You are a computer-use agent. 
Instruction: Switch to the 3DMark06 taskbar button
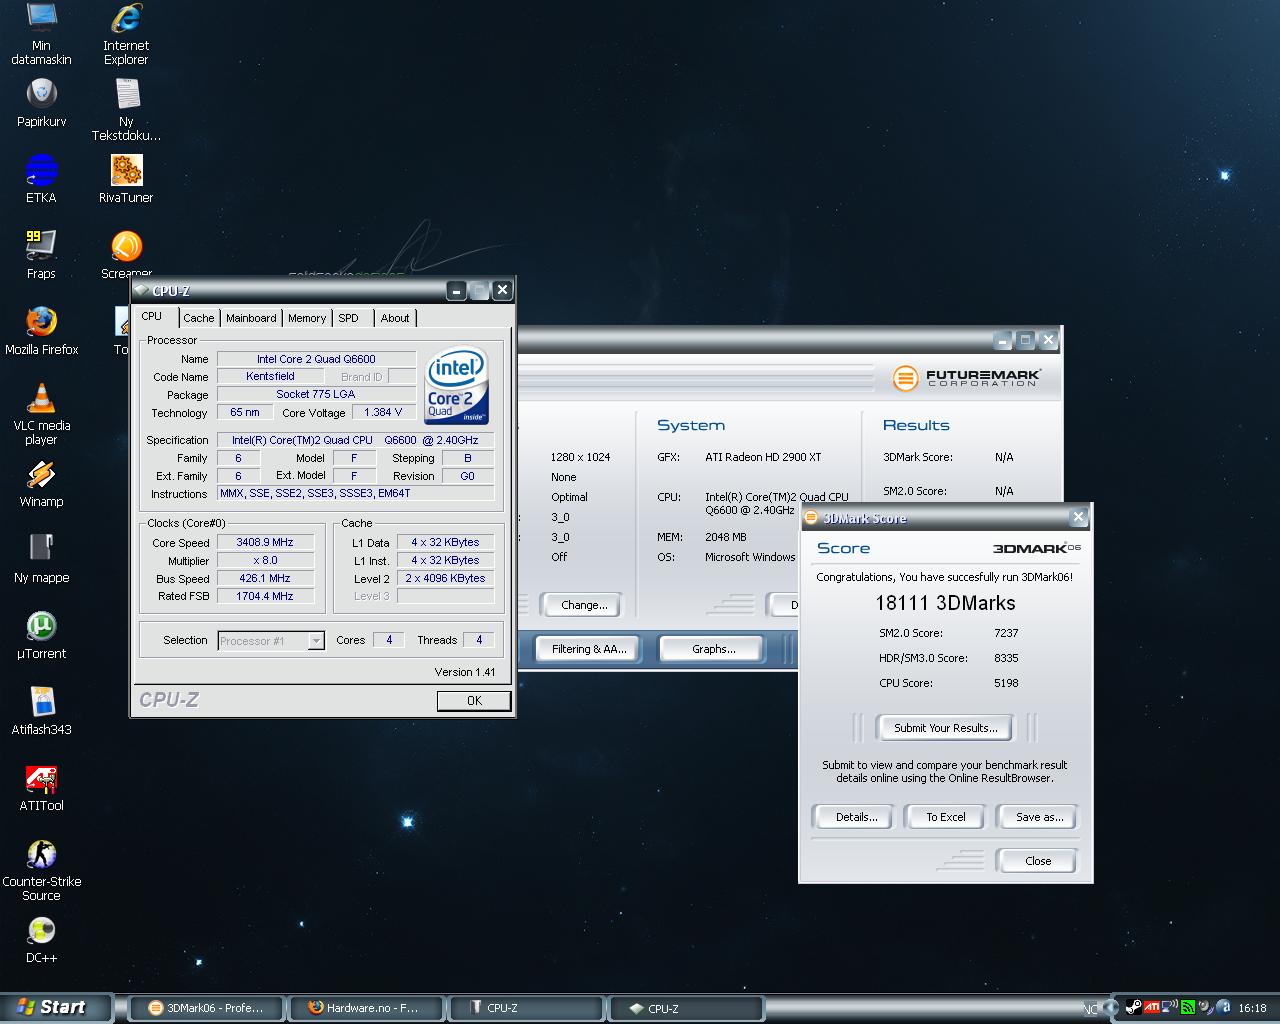207,1008
